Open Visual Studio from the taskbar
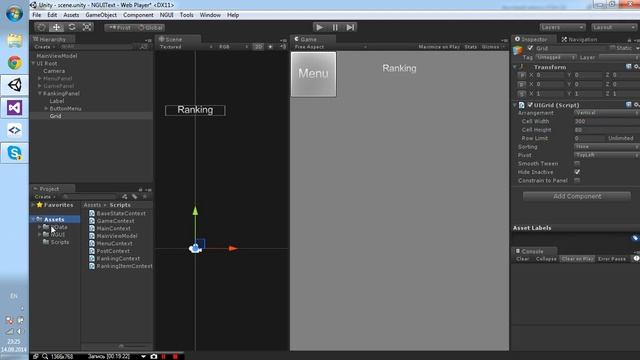The image size is (640, 360). [x=15, y=108]
